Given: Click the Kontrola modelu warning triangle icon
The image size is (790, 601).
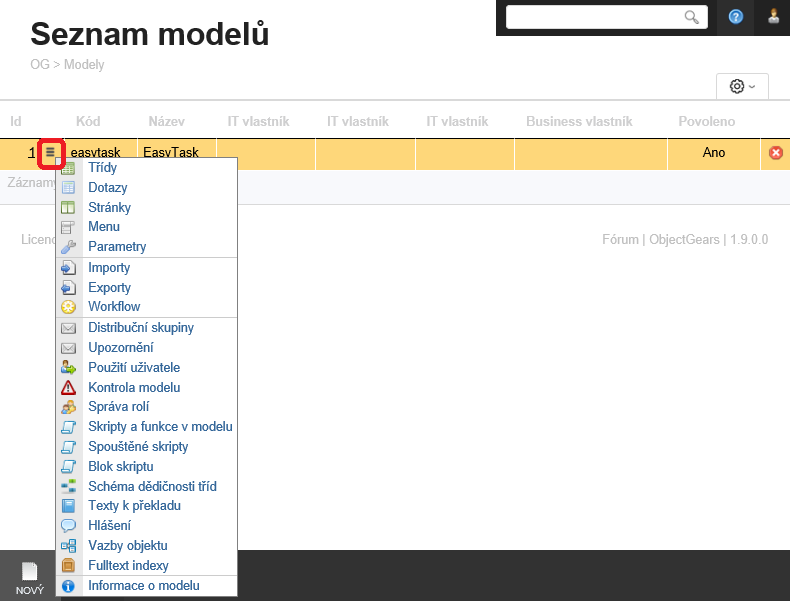Looking at the screenshot, I should (68, 387).
